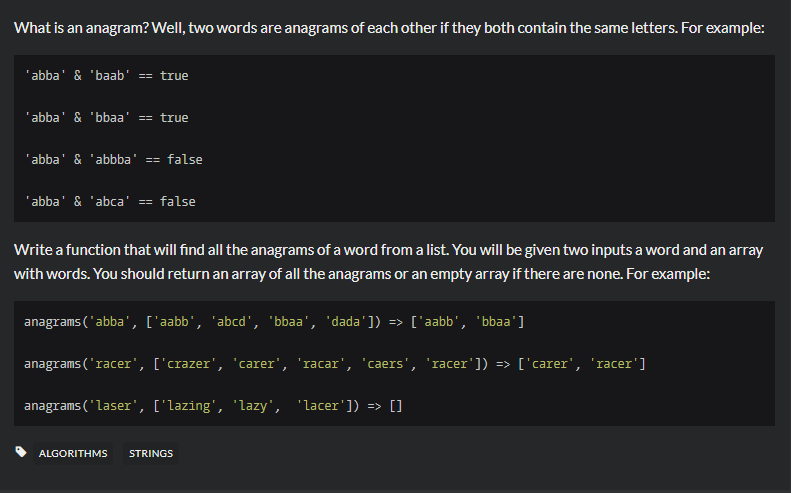Click the 'abba' & 'baab' == true line
The height and width of the screenshot is (493, 791).
[x=106, y=76]
